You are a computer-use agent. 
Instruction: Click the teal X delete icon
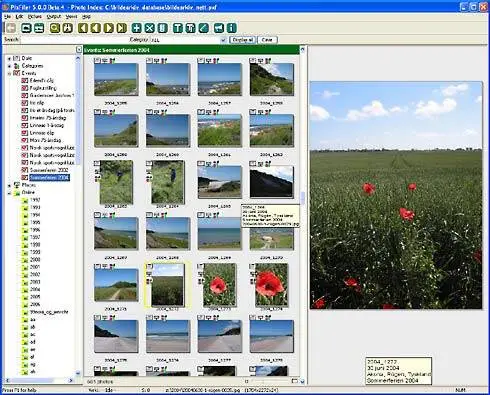(150, 28)
